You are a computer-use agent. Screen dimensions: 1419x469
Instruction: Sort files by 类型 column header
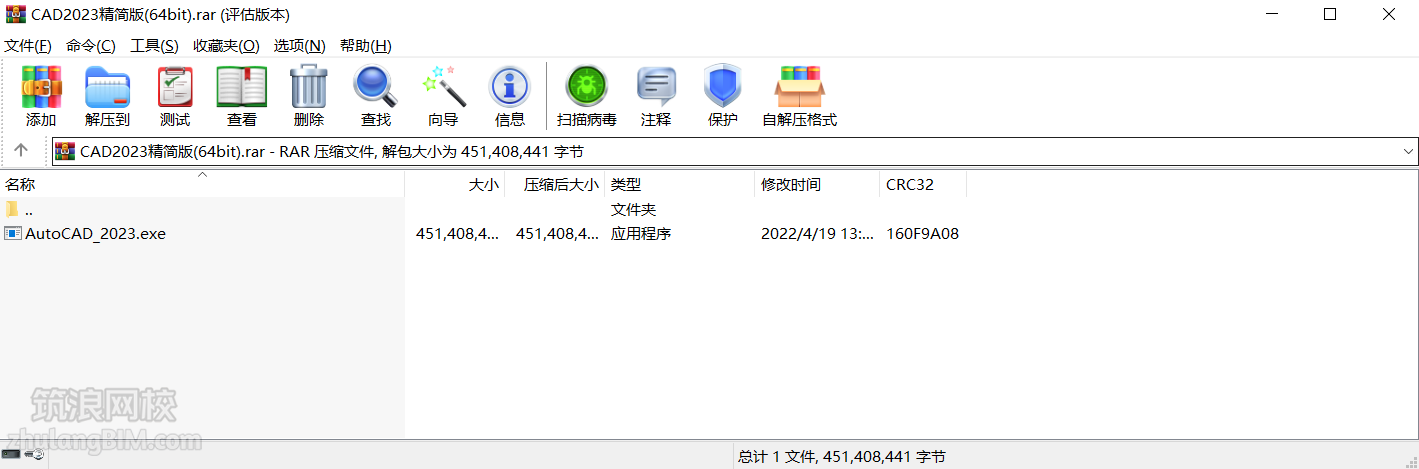680,184
